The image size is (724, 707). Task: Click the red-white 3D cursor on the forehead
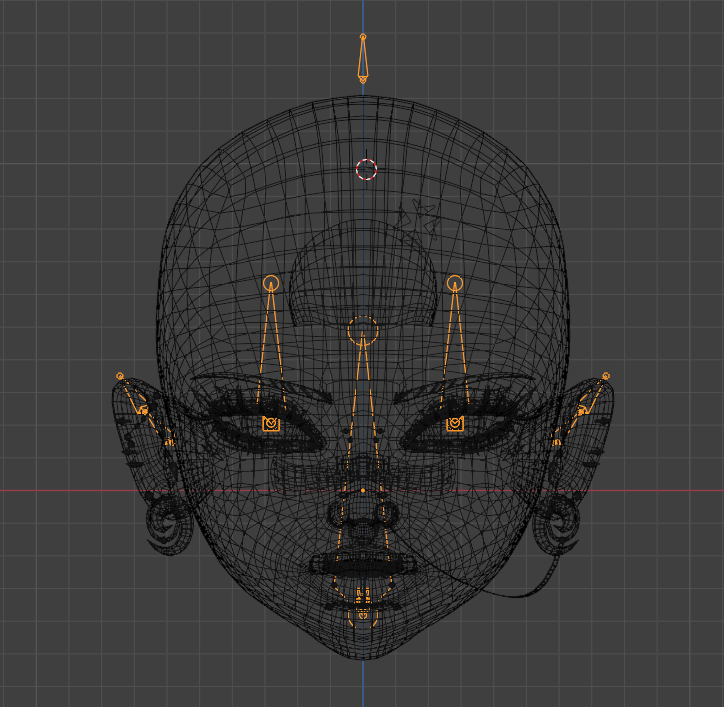[367, 169]
